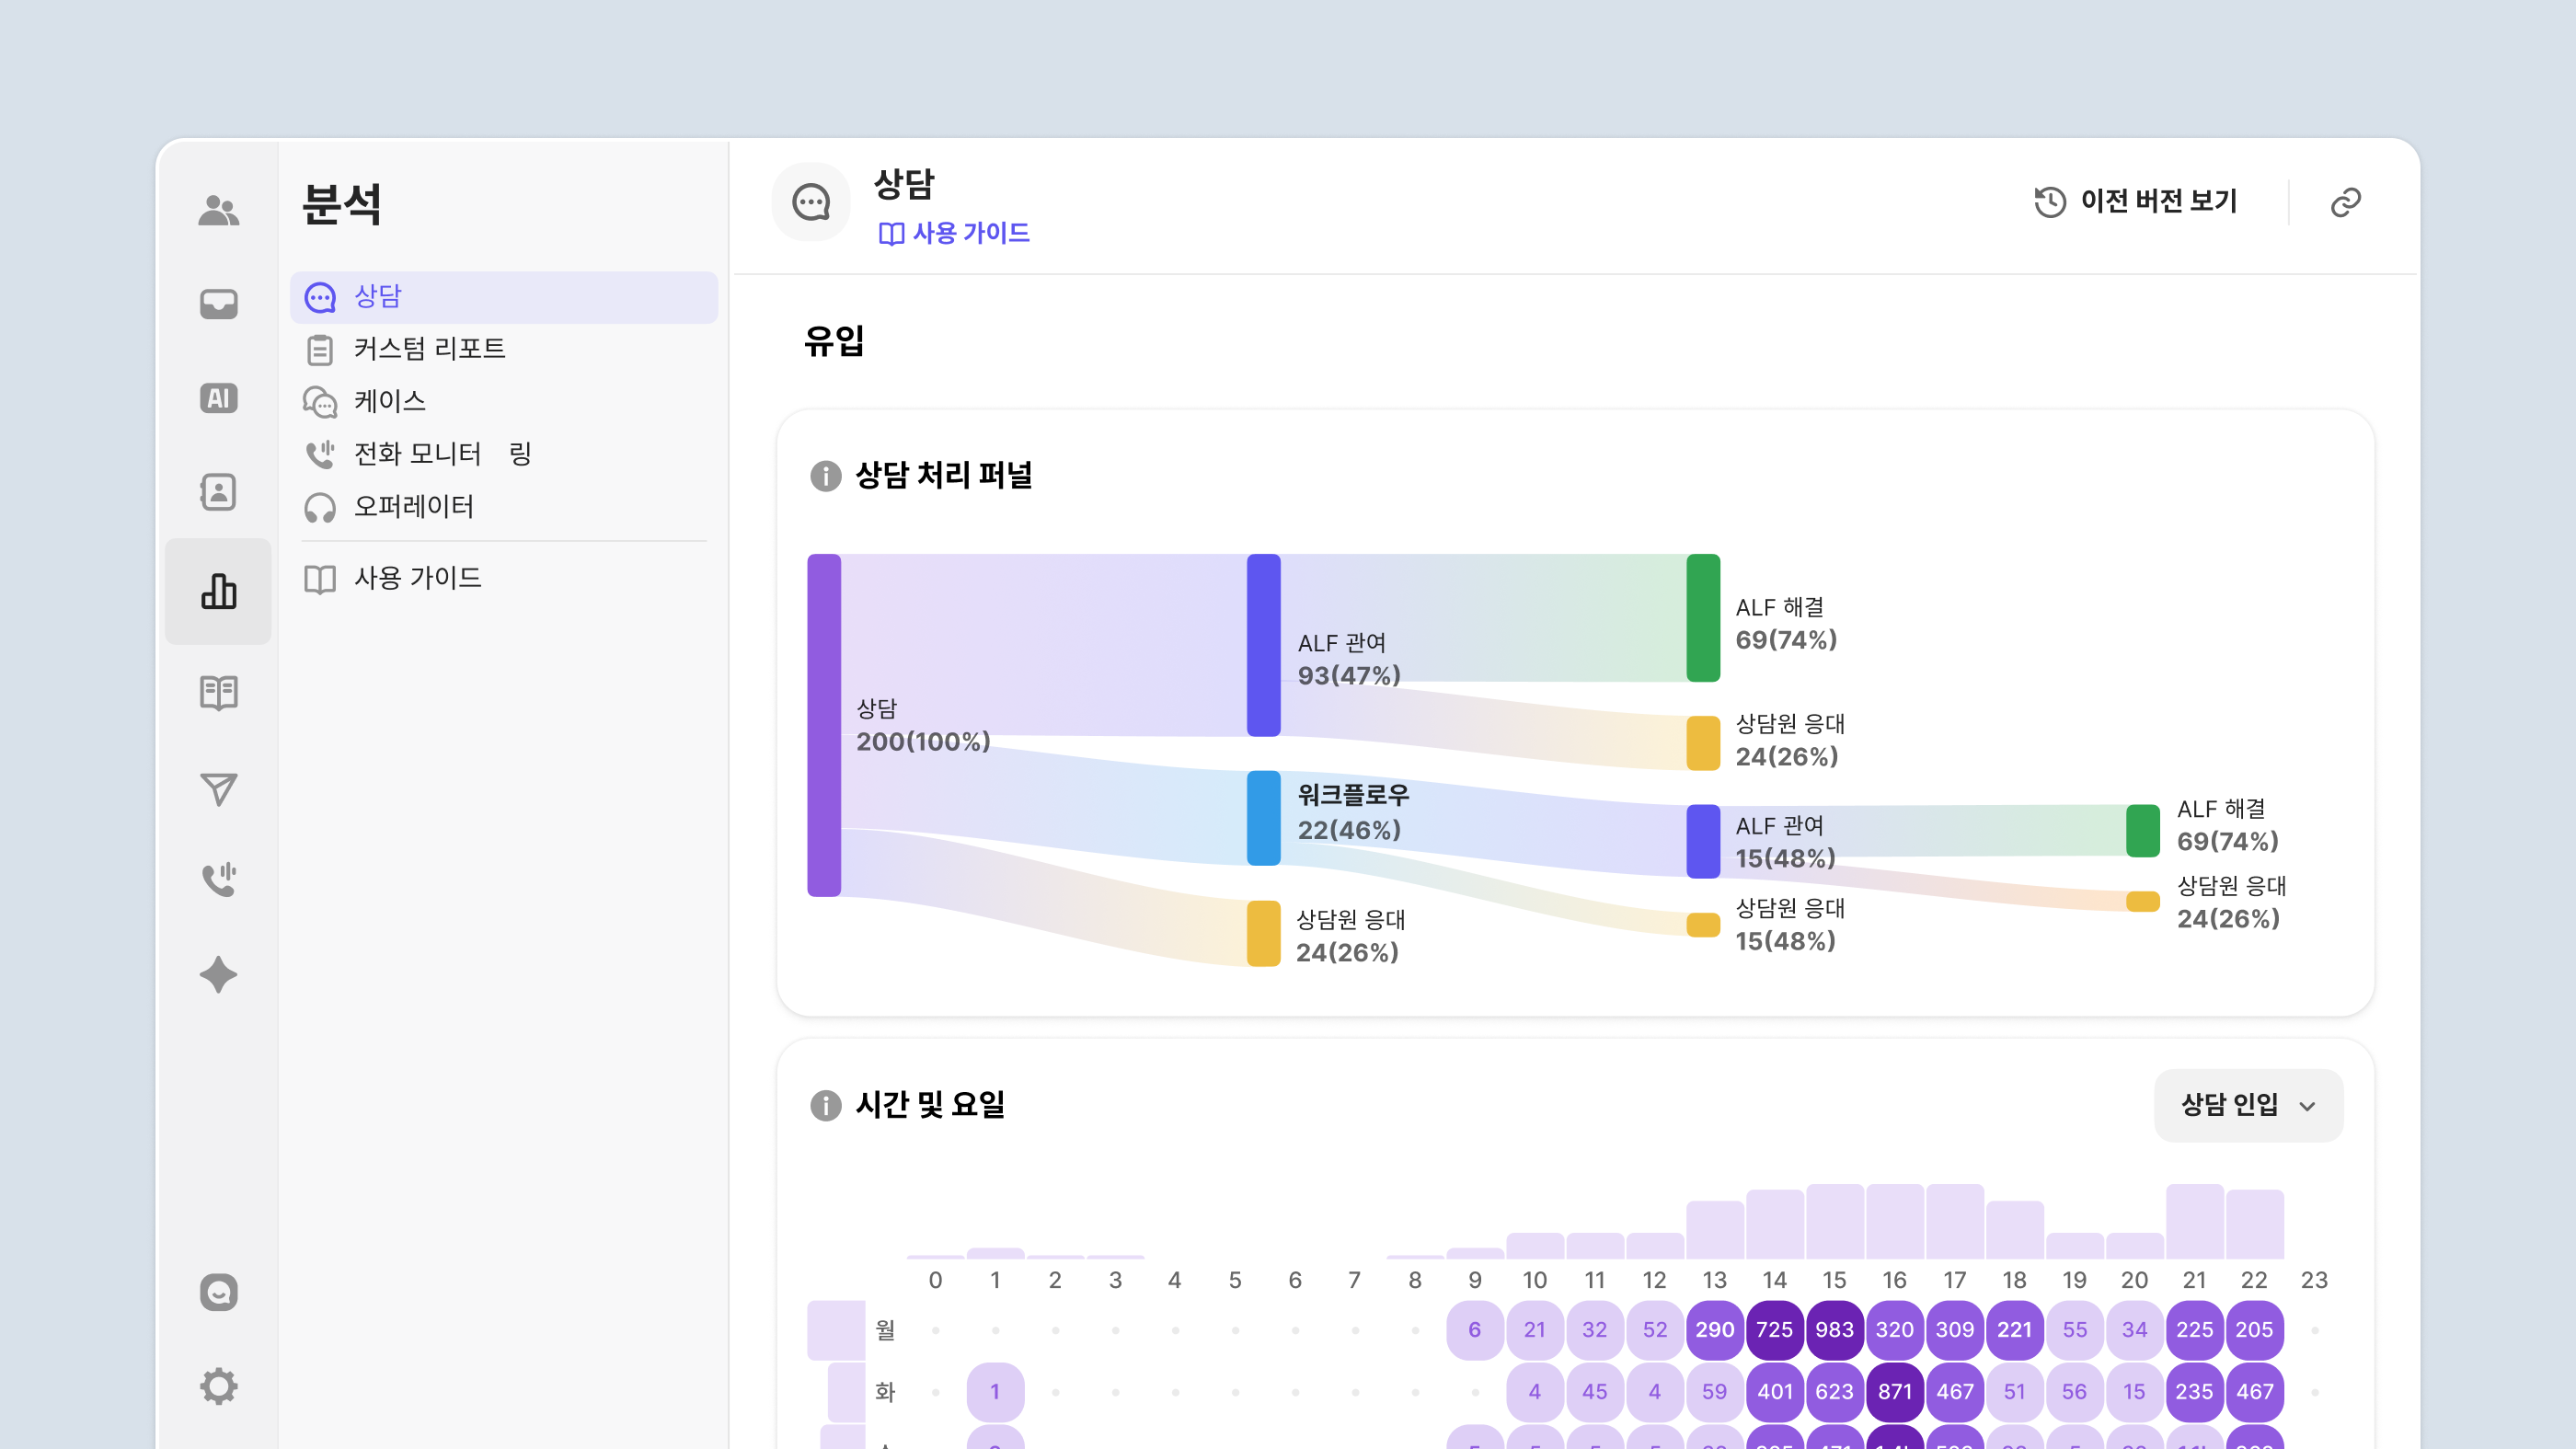Click the blue 워크플로우 22(46%) funnel bar
The image size is (2576, 1449).
[1264, 817]
